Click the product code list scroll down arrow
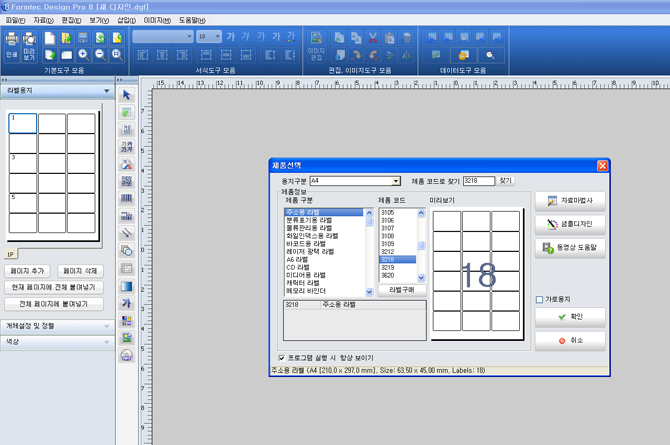 [421, 278]
